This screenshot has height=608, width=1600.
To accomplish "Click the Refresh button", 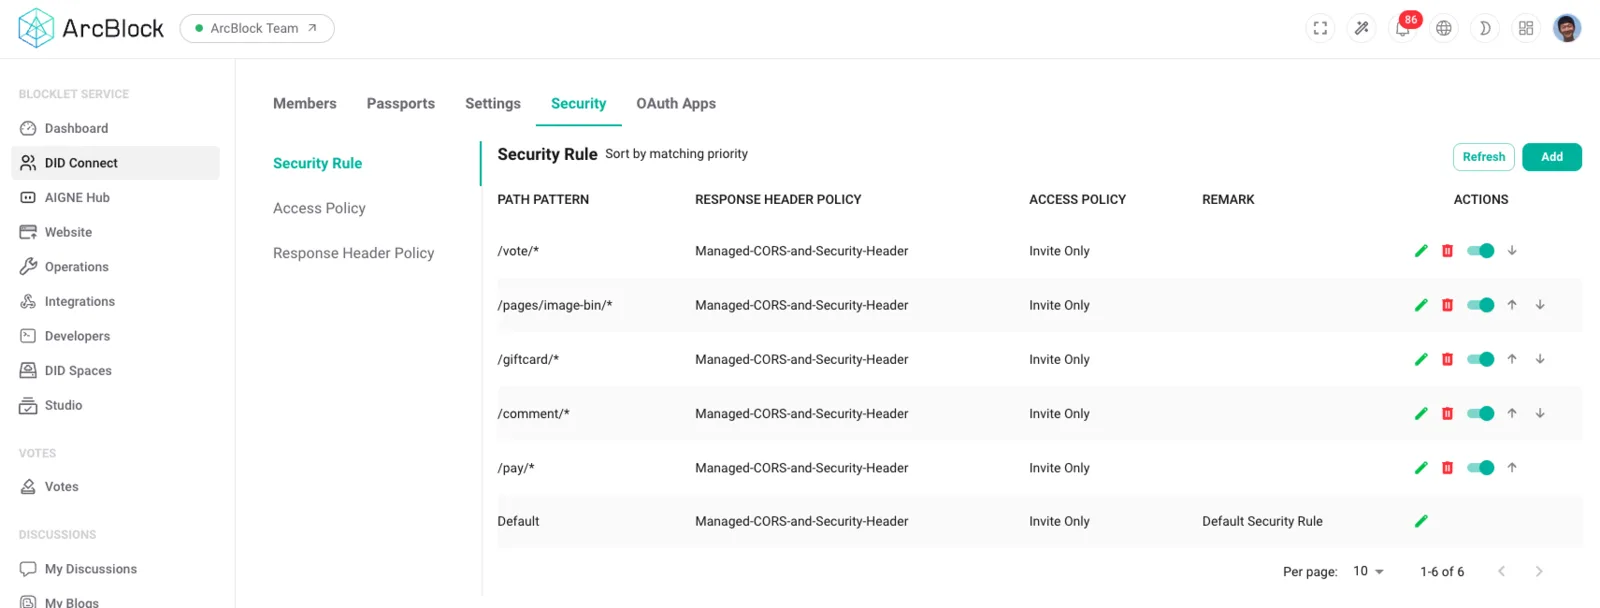I will click(1484, 157).
